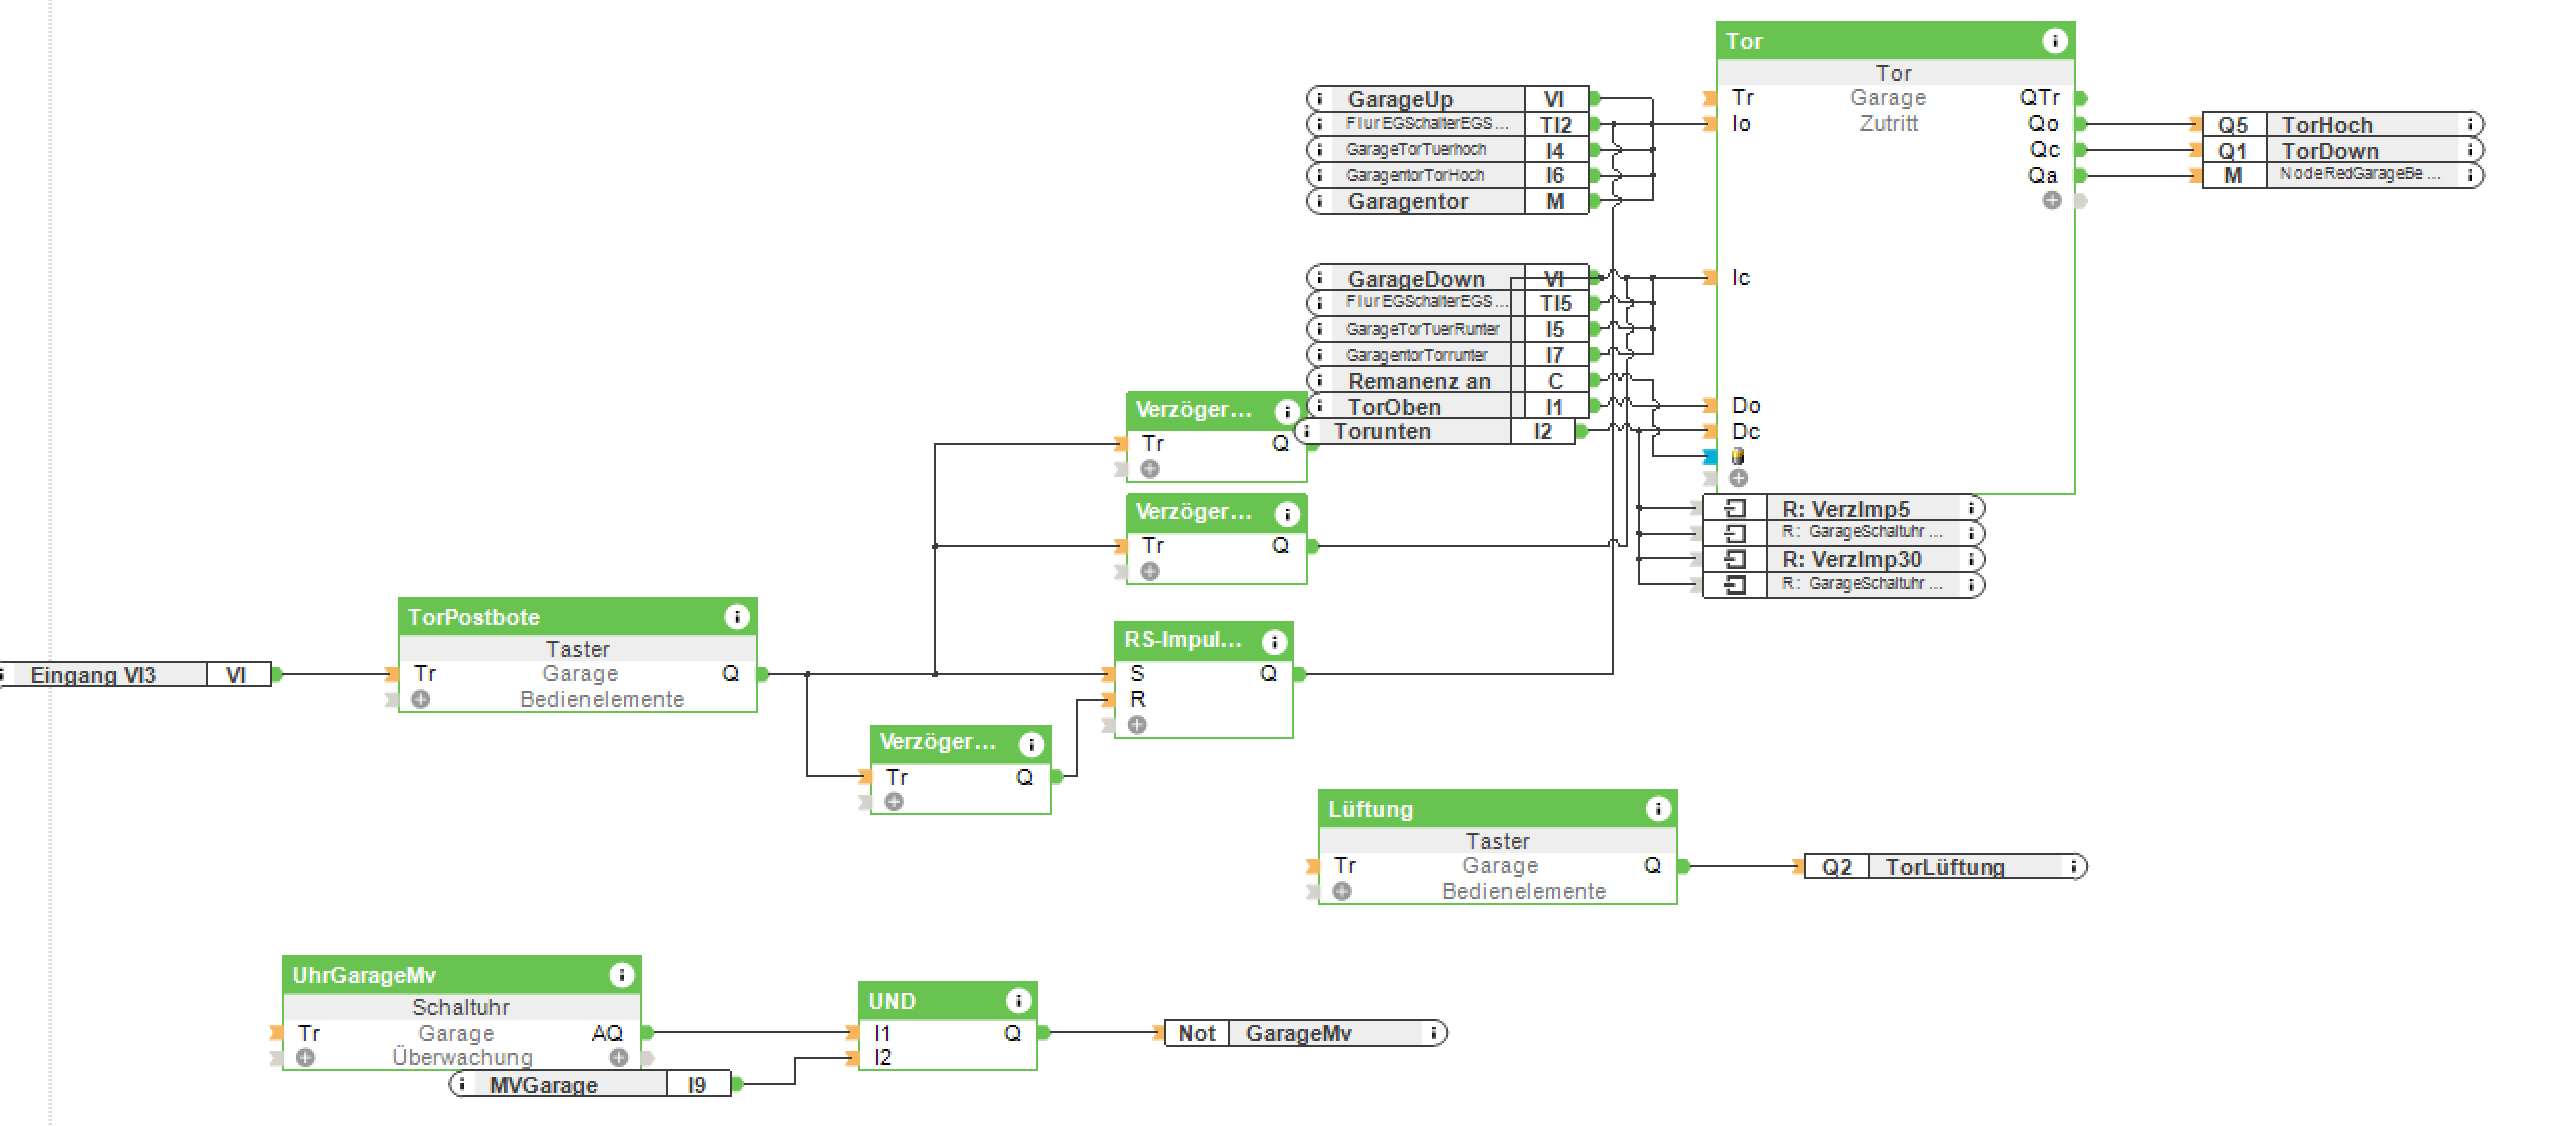Click green Q output pin of UND block
The width and height of the screenshot is (2572, 1126).
pyautogui.click(x=1043, y=1033)
